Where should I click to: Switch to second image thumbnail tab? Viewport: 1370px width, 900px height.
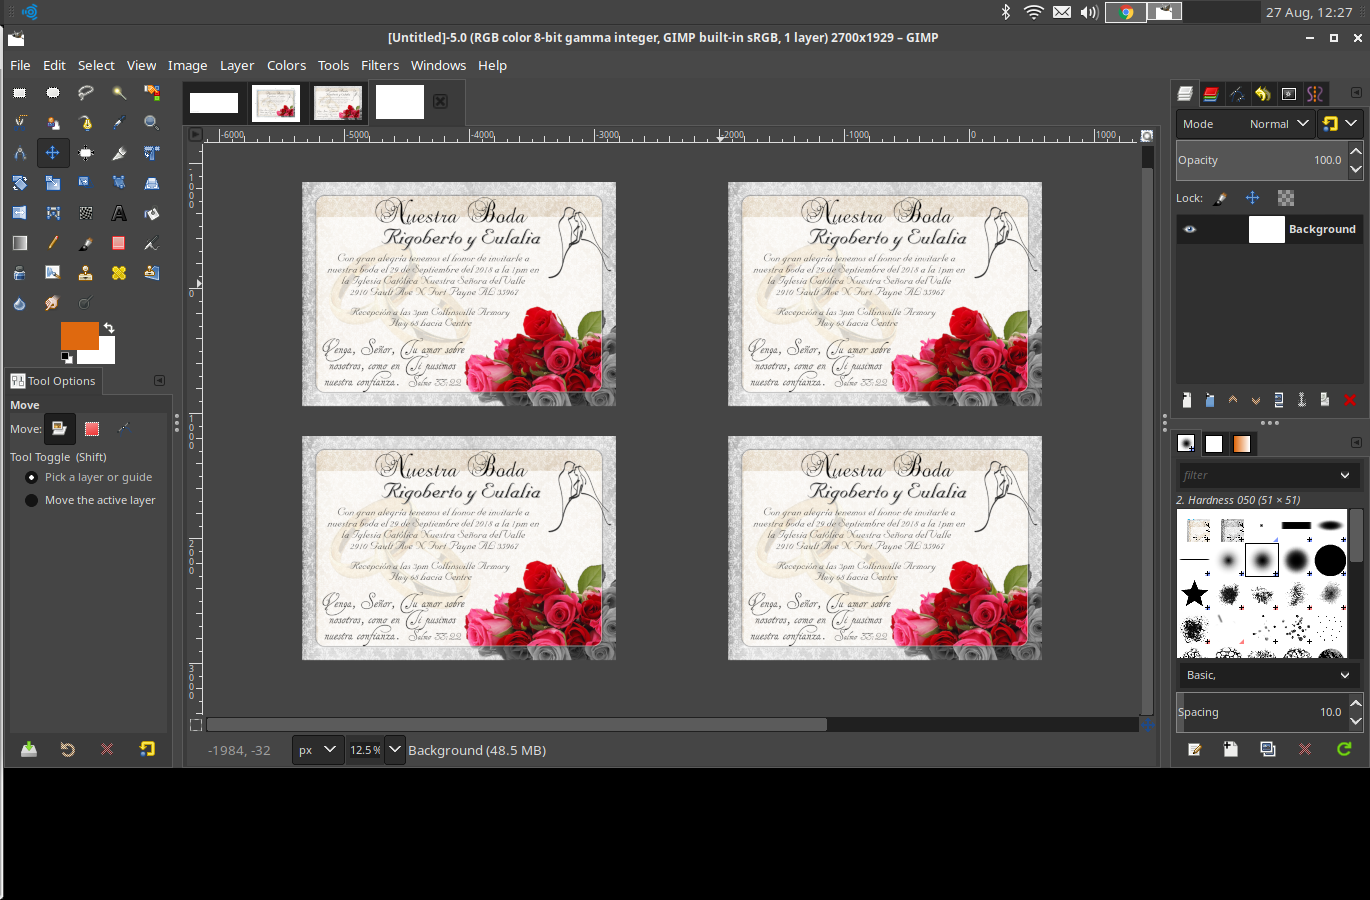[x=276, y=103]
